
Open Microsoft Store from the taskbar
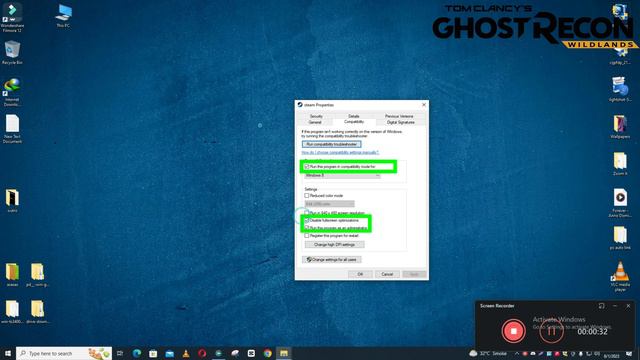153,353
